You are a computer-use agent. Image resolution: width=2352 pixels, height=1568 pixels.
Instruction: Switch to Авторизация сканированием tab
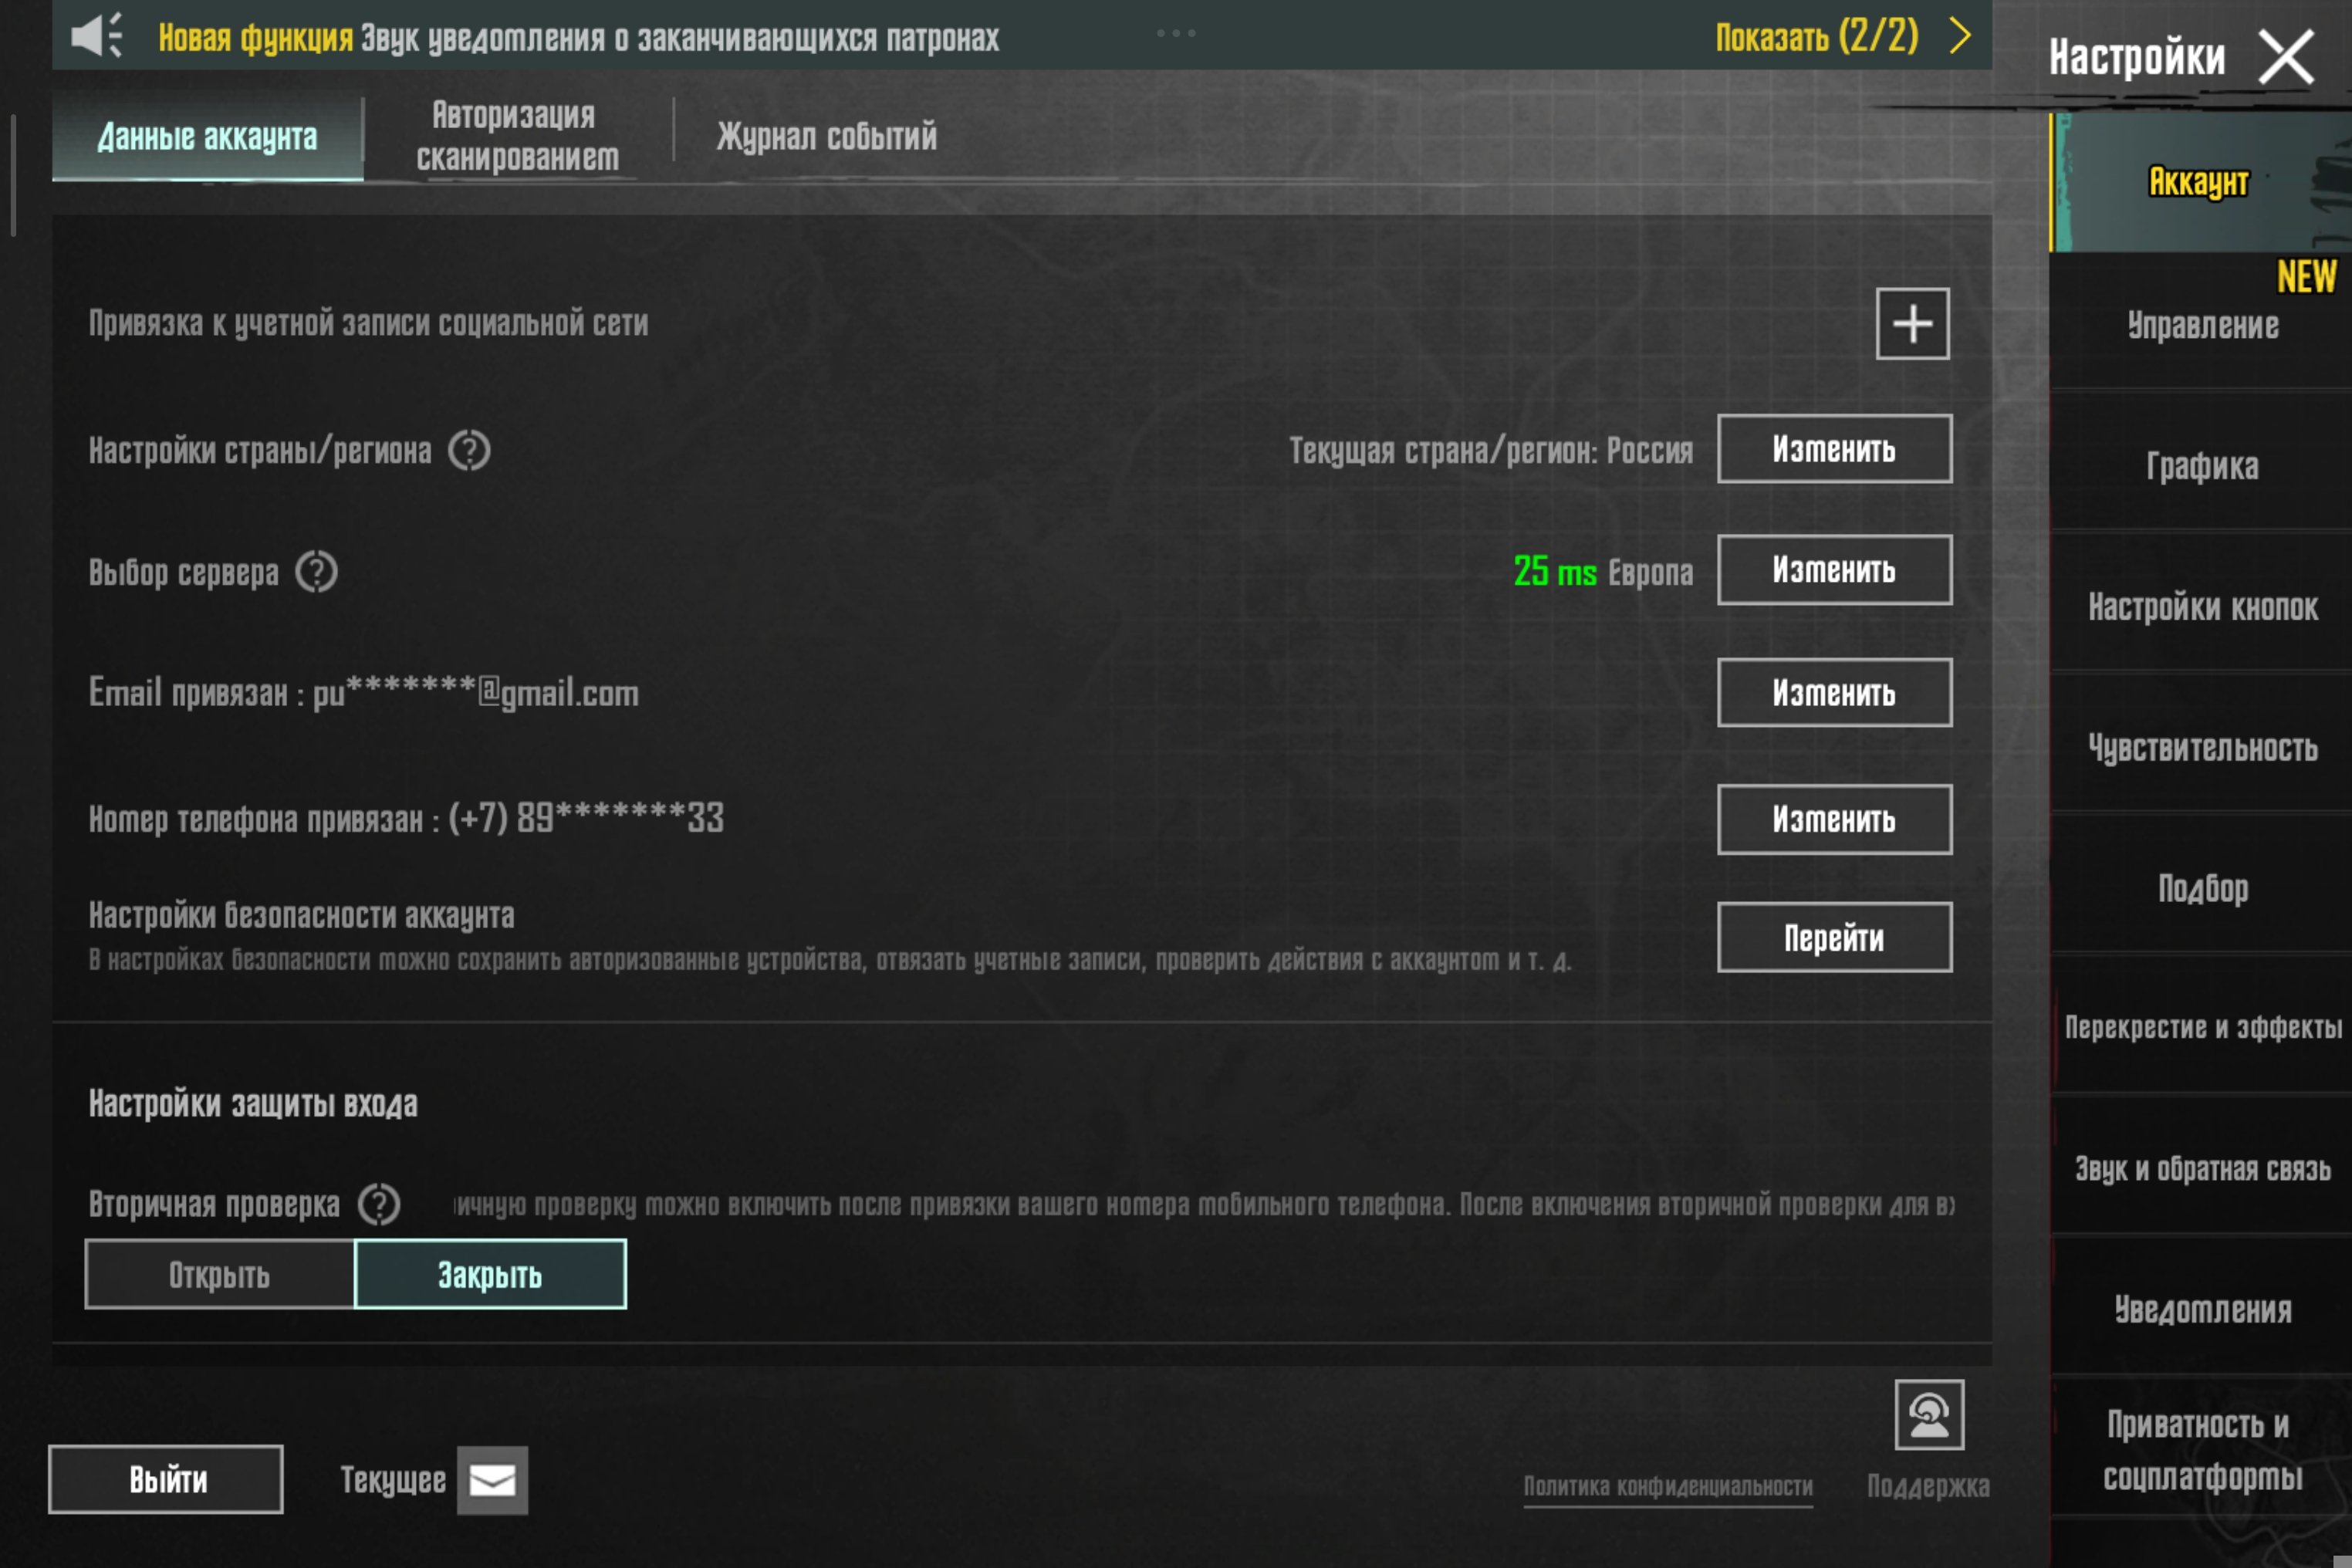517,136
